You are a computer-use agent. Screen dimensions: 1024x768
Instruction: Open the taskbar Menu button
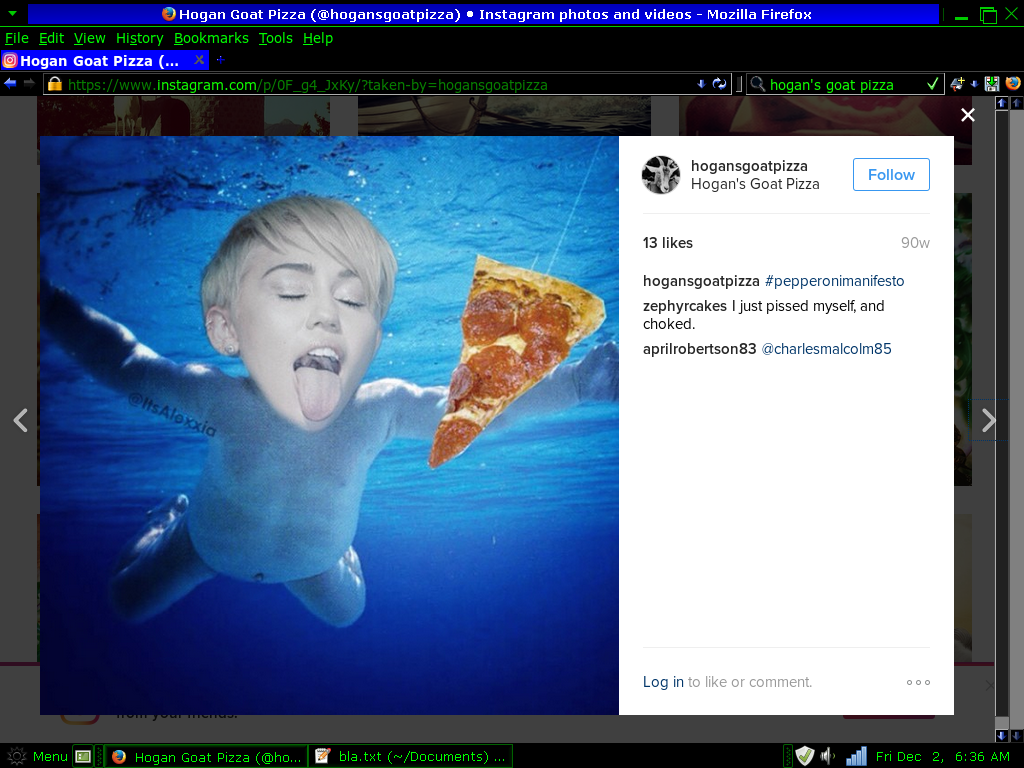coord(37,756)
